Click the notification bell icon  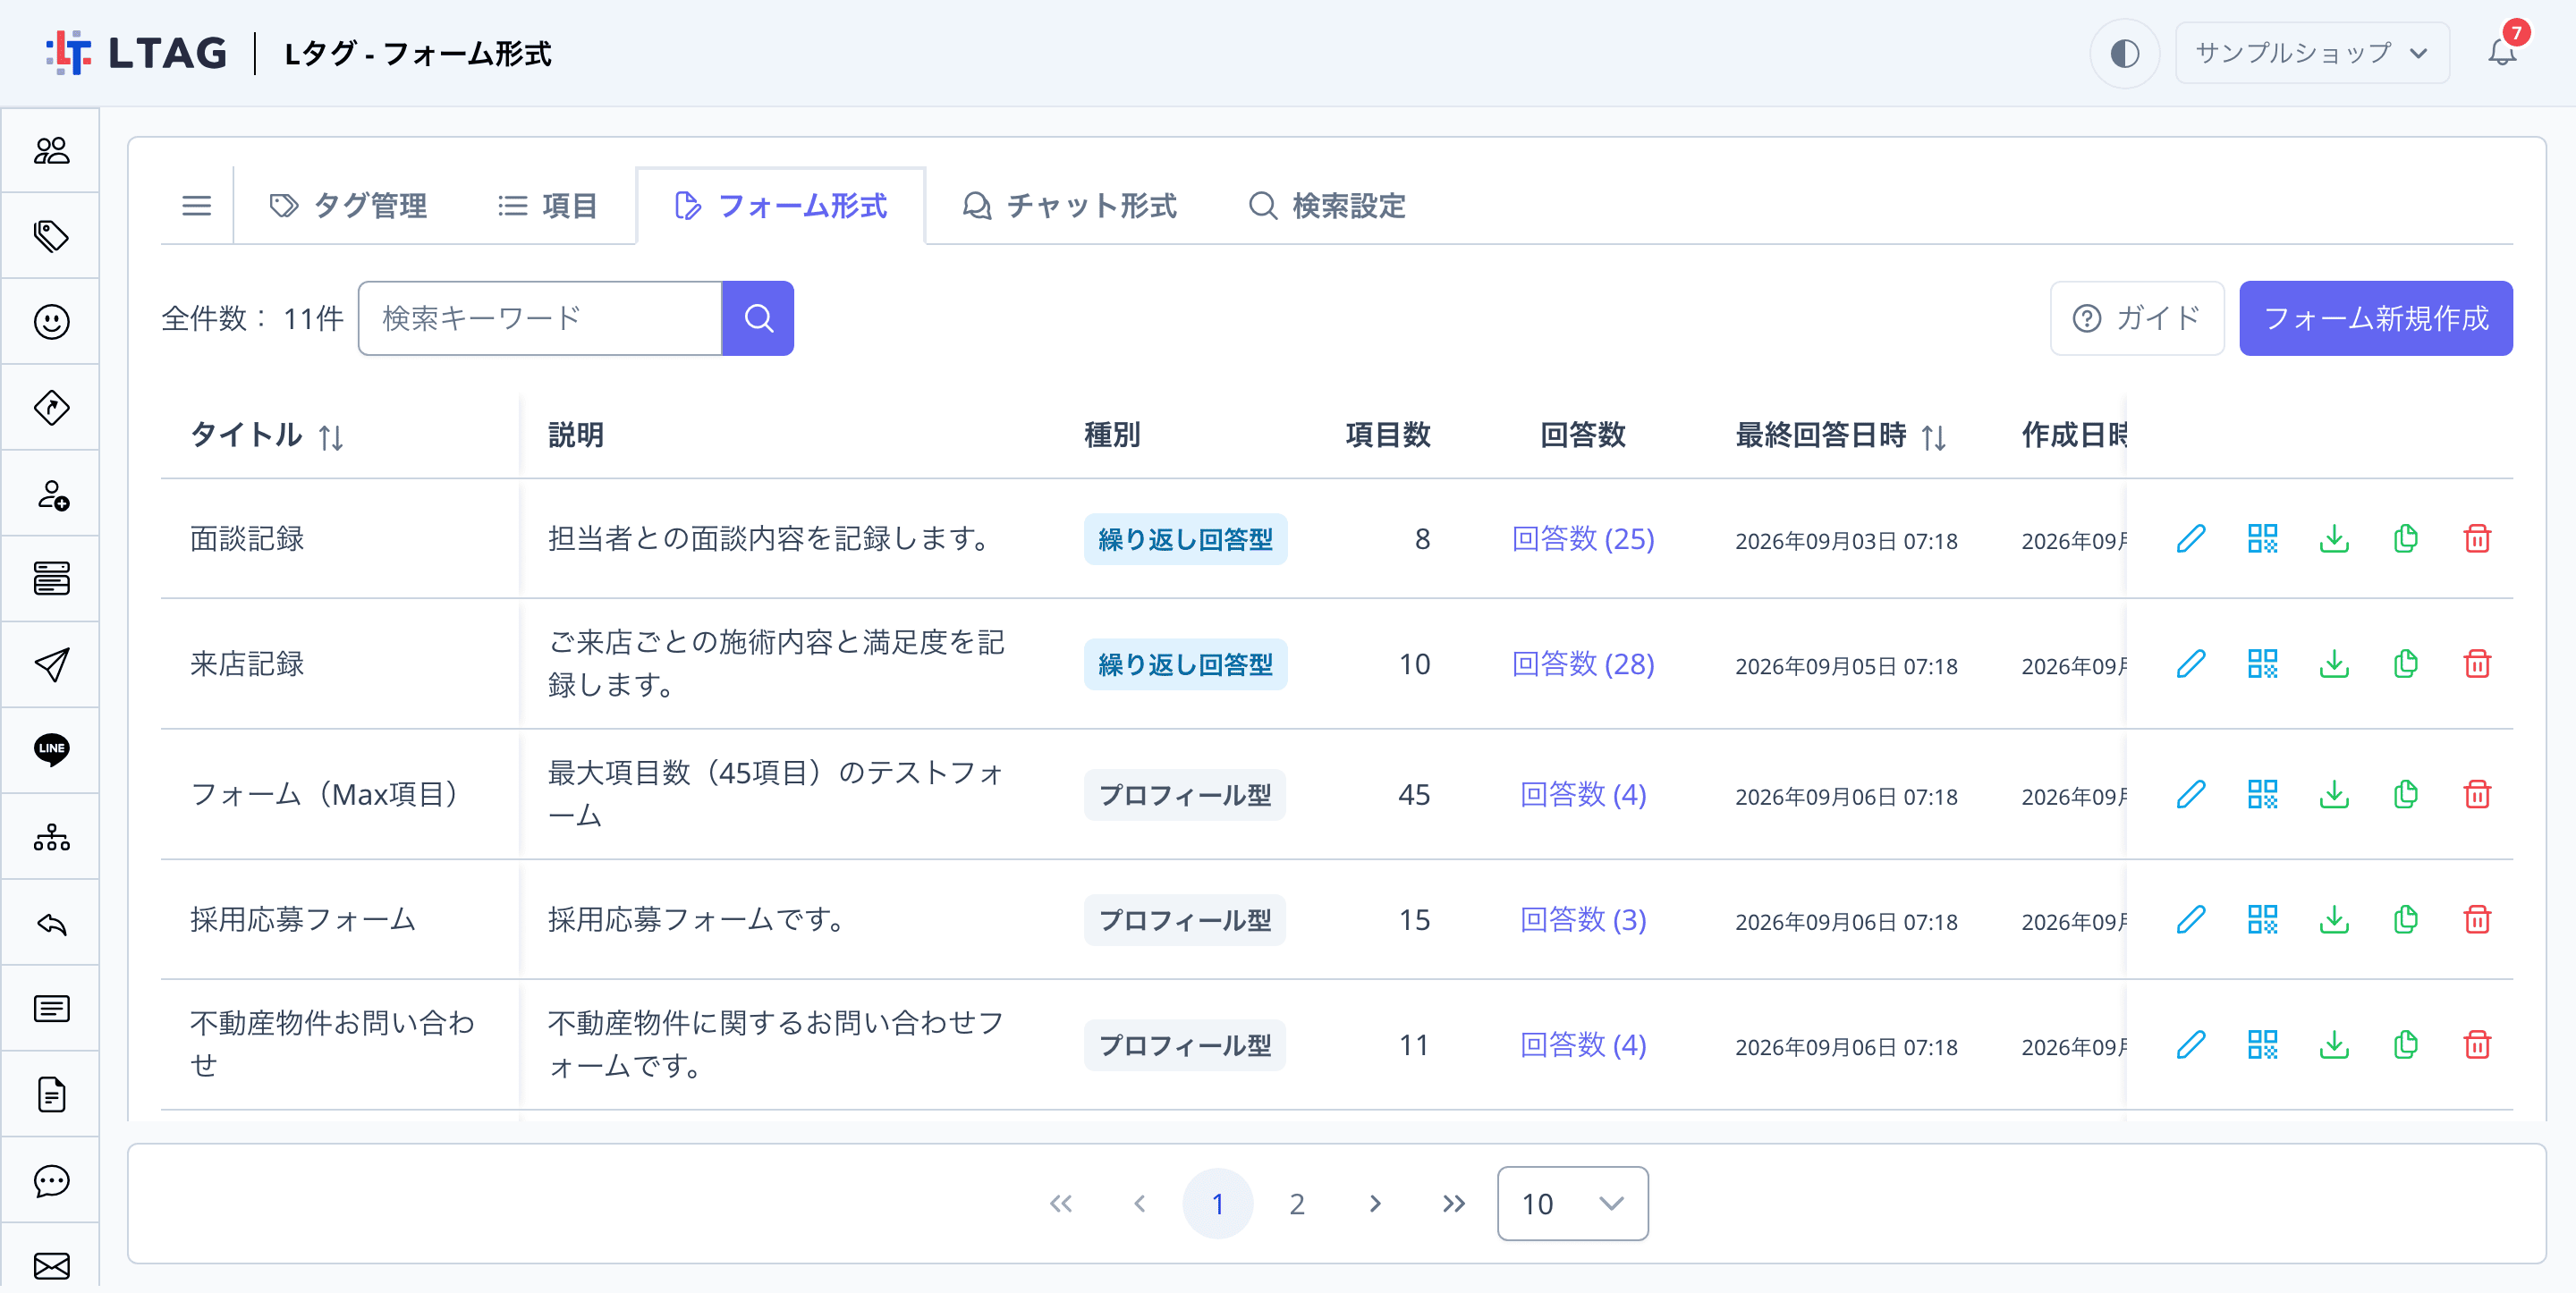[2502, 50]
